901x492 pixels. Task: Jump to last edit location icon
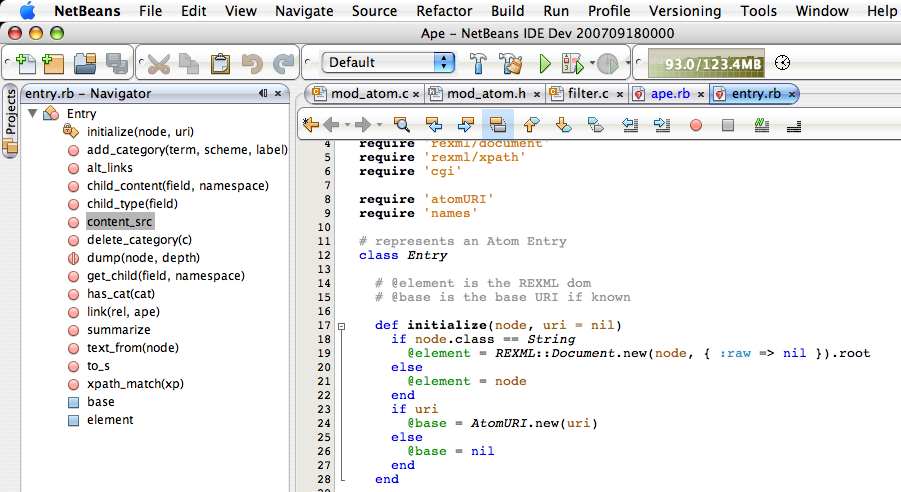click(311, 124)
